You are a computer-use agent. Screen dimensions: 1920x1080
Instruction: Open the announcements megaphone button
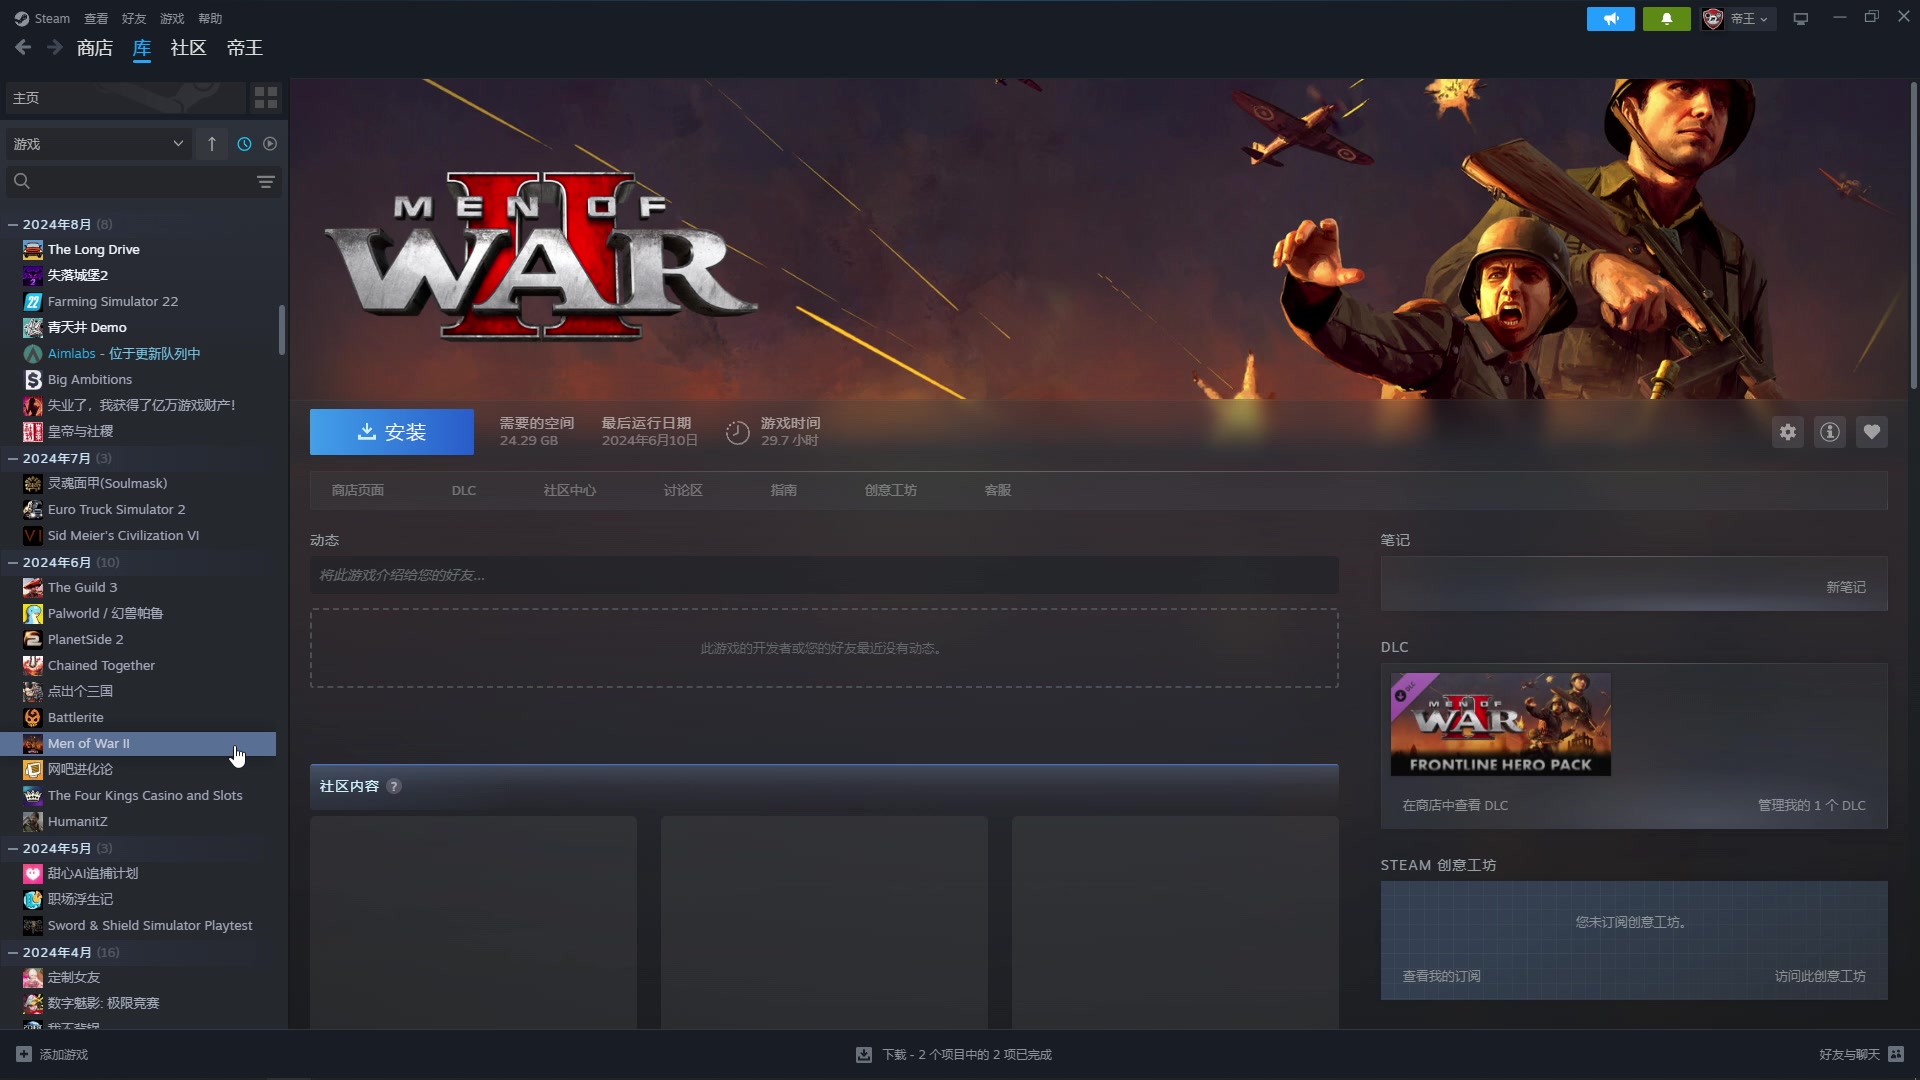pyautogui.click(x=1610, y=18)
